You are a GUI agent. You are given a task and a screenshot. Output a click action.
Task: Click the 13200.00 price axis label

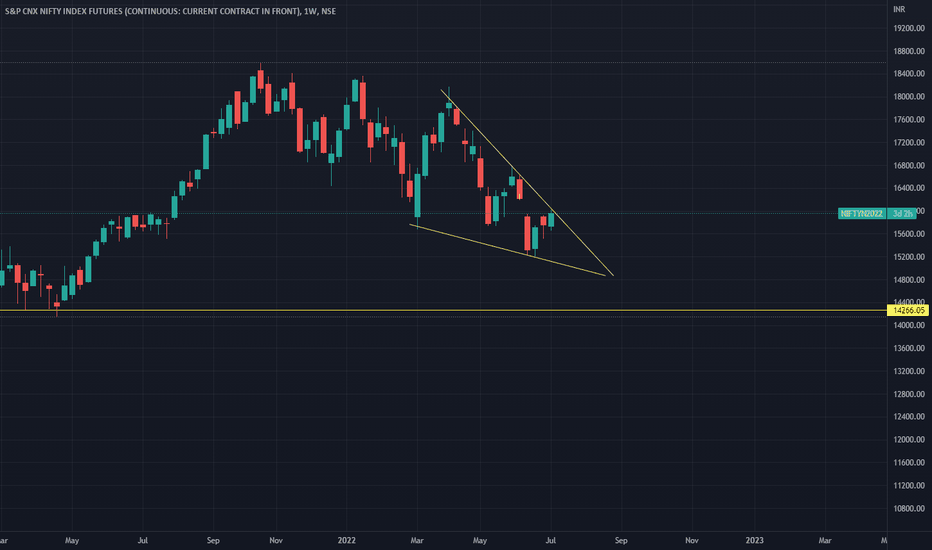pos(909,371)
